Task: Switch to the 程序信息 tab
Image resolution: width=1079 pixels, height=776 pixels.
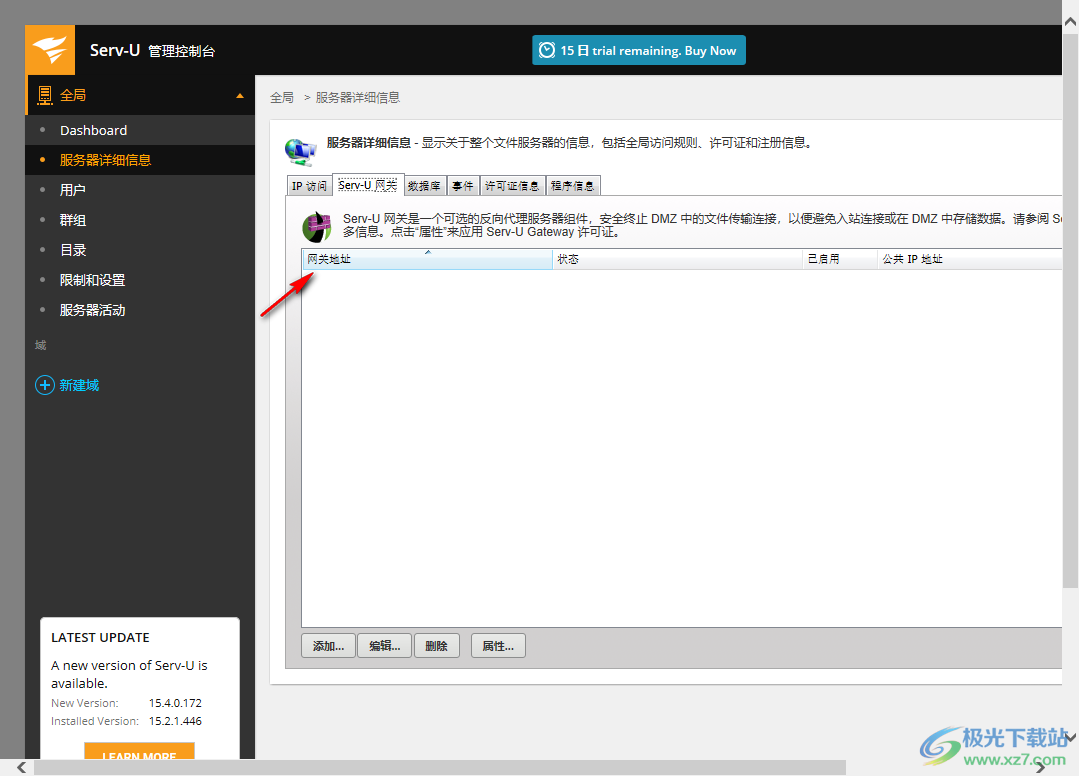Action: [573, 186]
